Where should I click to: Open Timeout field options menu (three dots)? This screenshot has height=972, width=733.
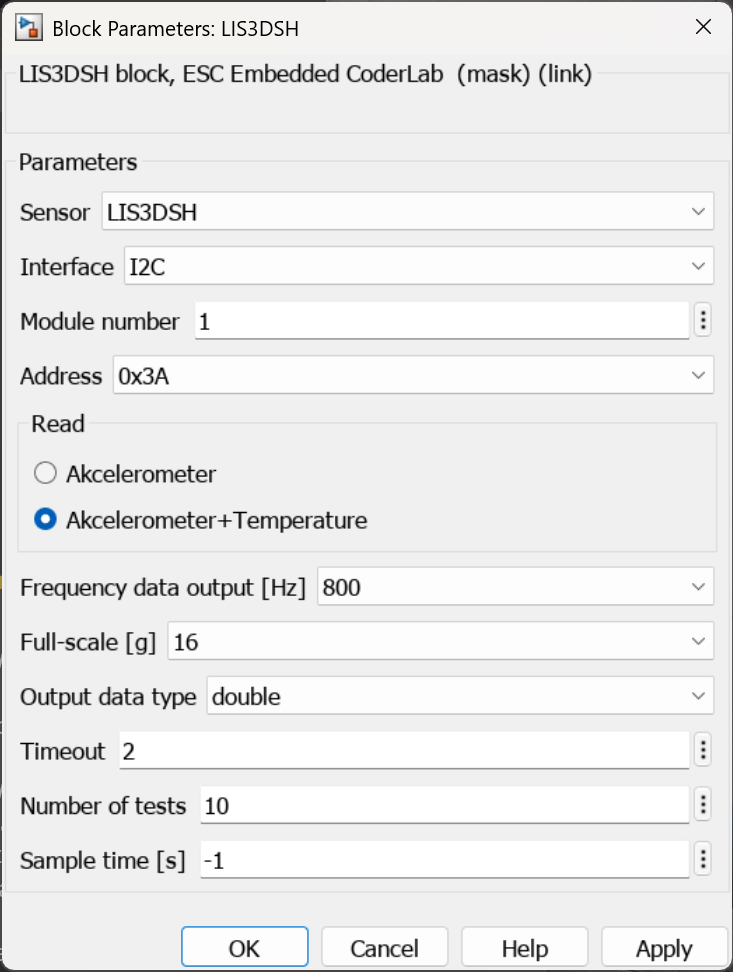pos(703,751)
